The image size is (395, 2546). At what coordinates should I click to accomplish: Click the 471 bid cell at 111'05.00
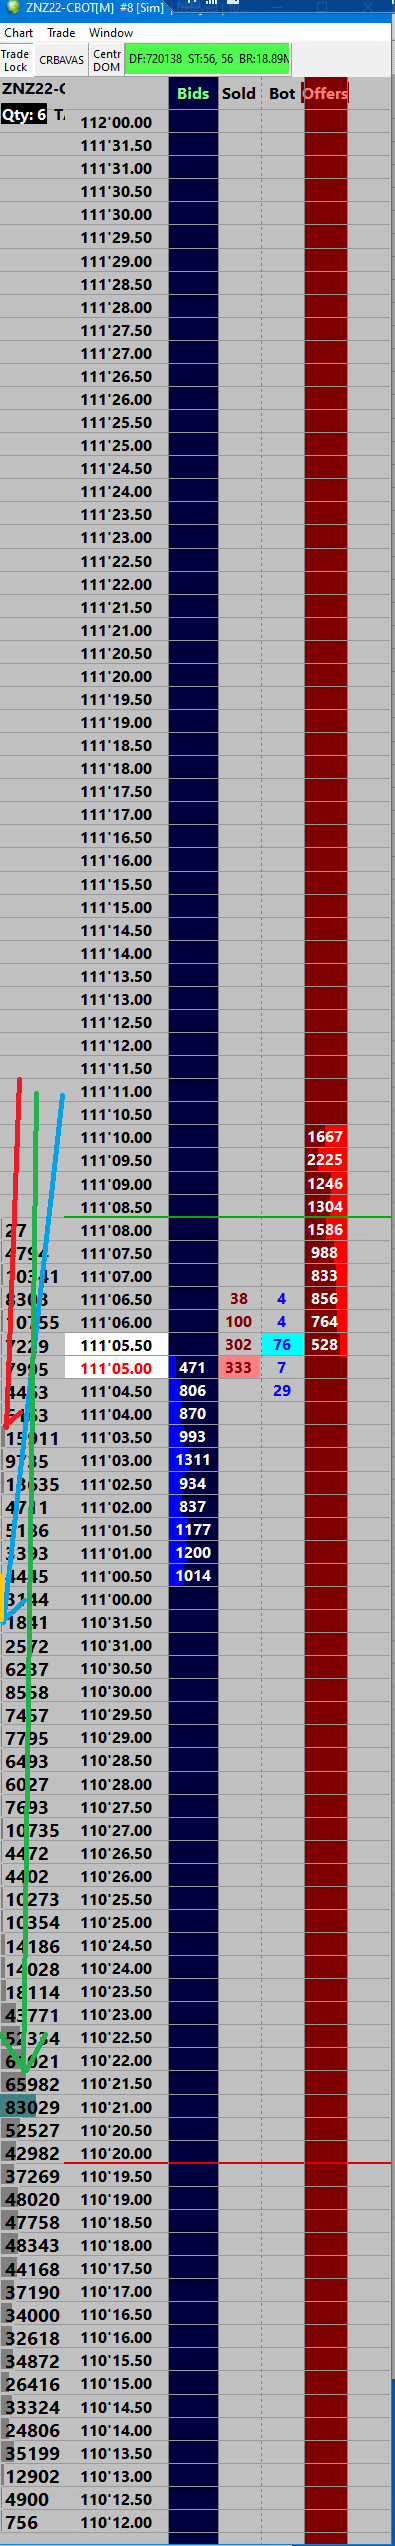point(193,1367)
